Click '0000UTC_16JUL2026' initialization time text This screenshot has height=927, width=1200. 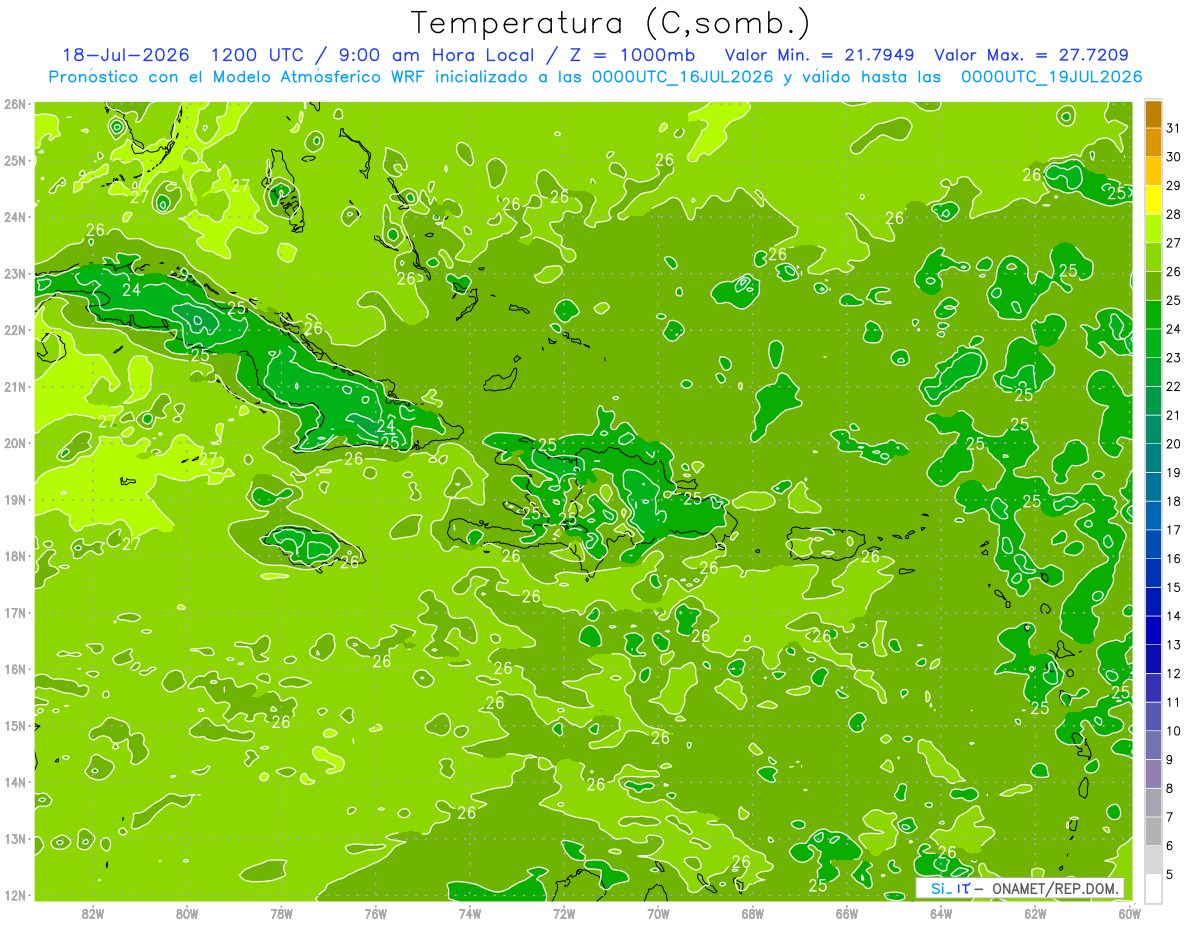click(x=683, y=77)
